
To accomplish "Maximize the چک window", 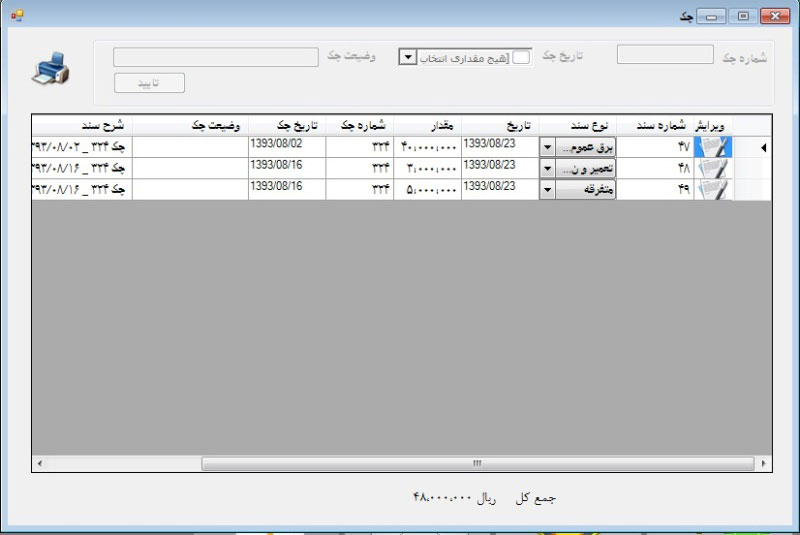I will (x=743, y=16).
